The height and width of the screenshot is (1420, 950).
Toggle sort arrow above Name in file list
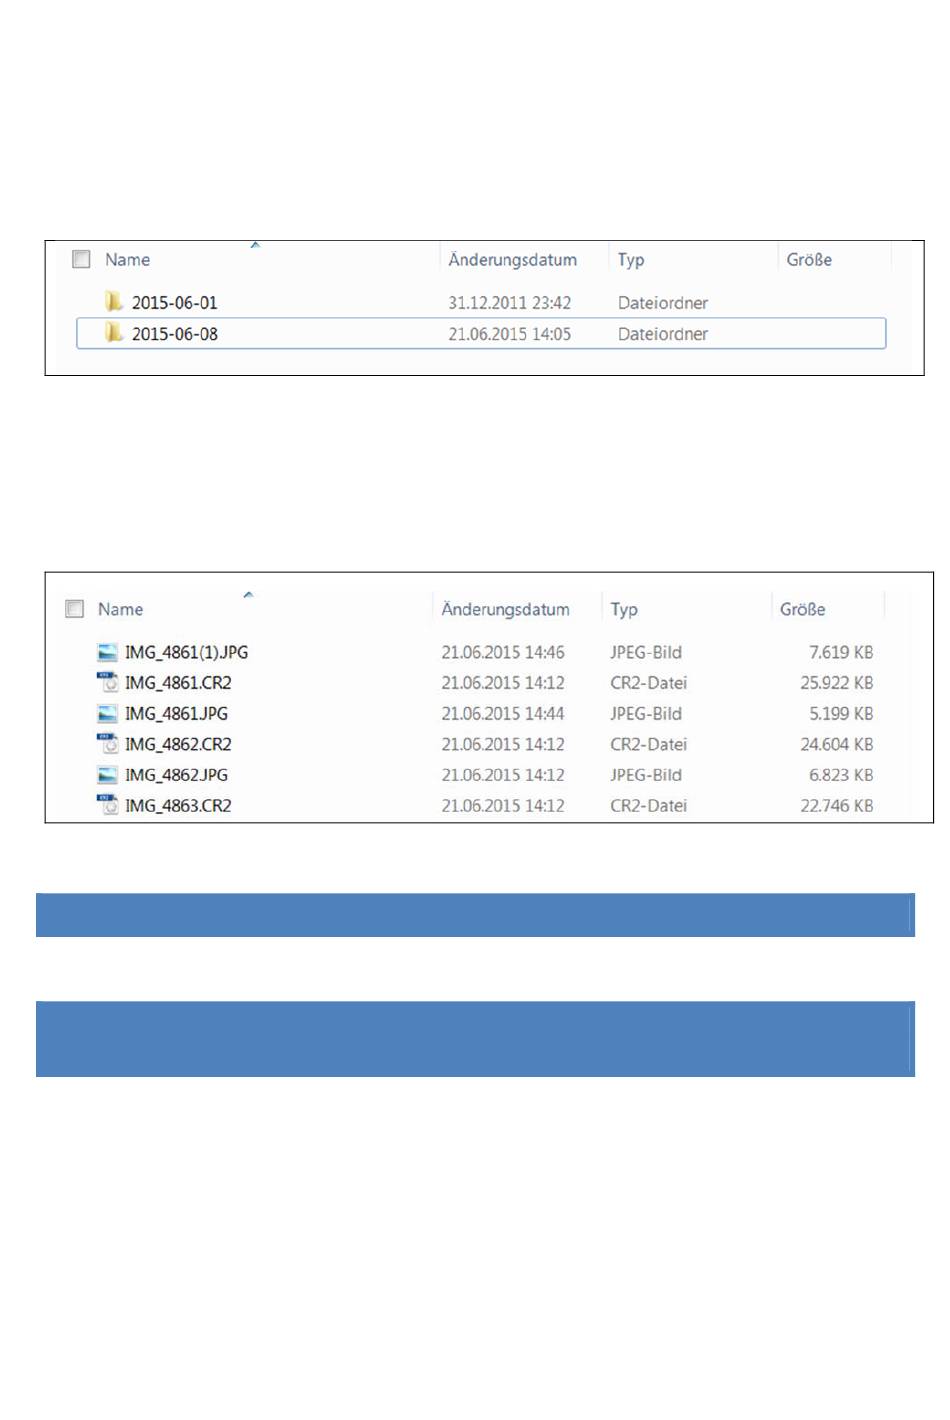coord(248,595)
